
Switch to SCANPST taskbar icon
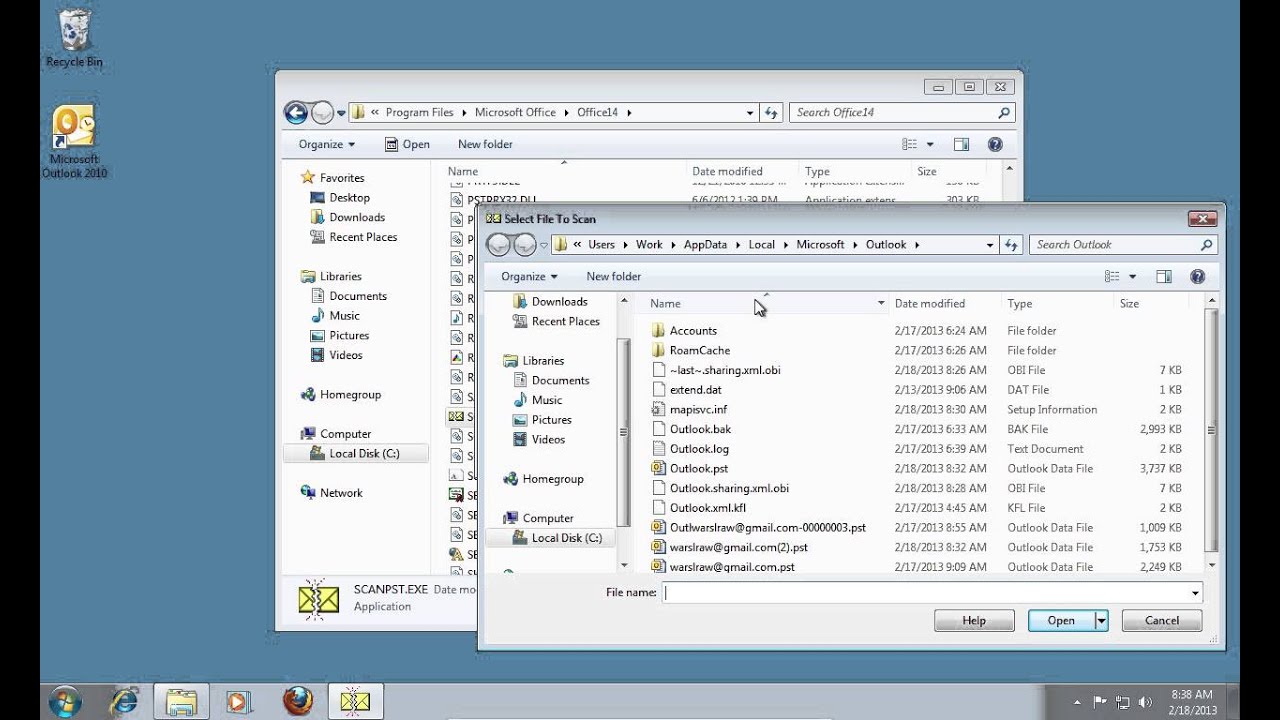(x=355, y=702)
